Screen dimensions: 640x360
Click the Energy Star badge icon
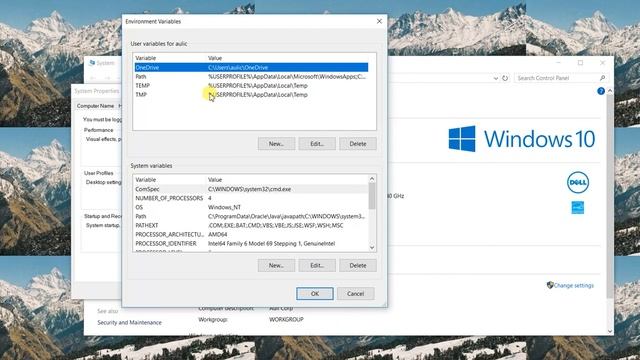click(578, 207)
